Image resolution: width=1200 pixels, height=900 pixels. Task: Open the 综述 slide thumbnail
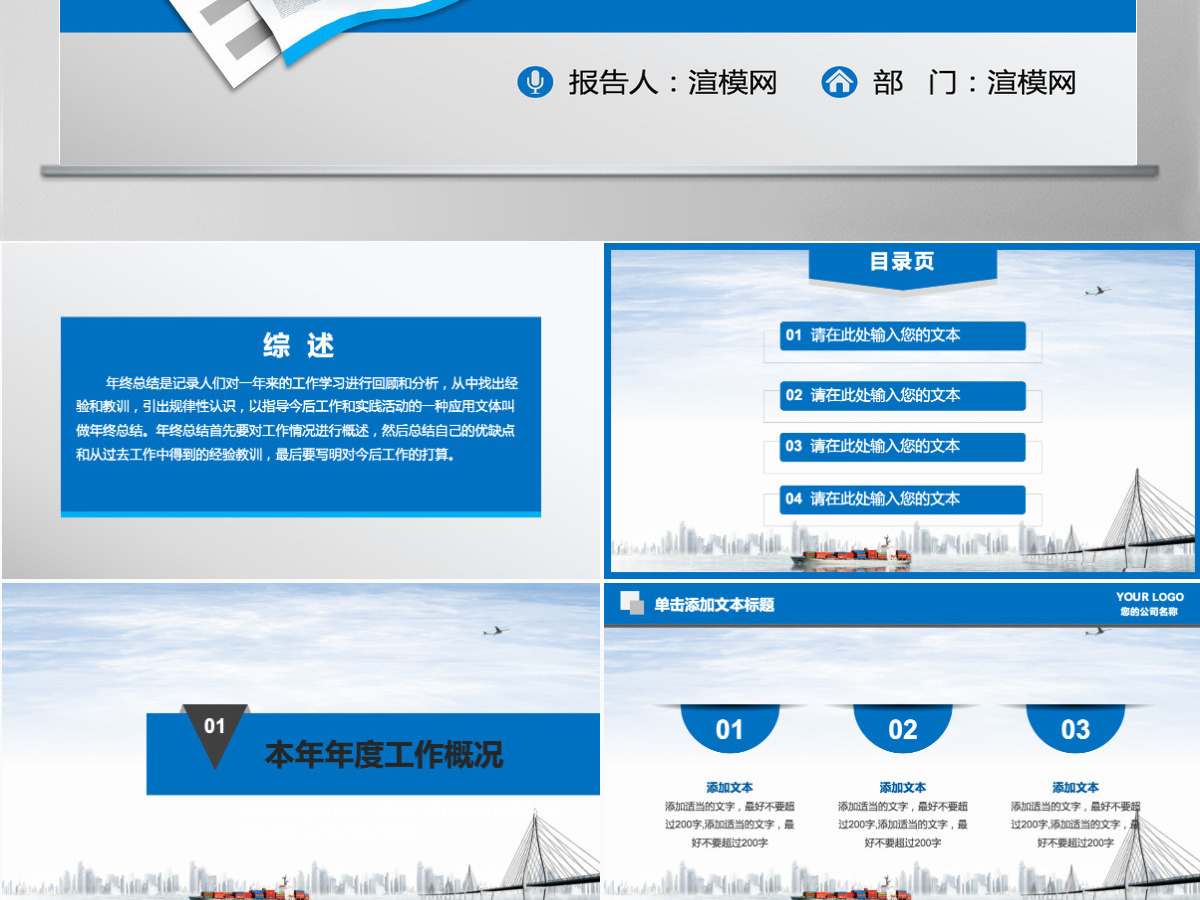(x=300, y=411)
